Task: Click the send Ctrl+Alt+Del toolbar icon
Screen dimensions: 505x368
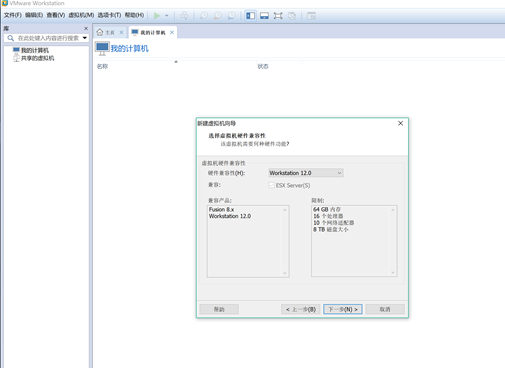Action: (184, 16)
